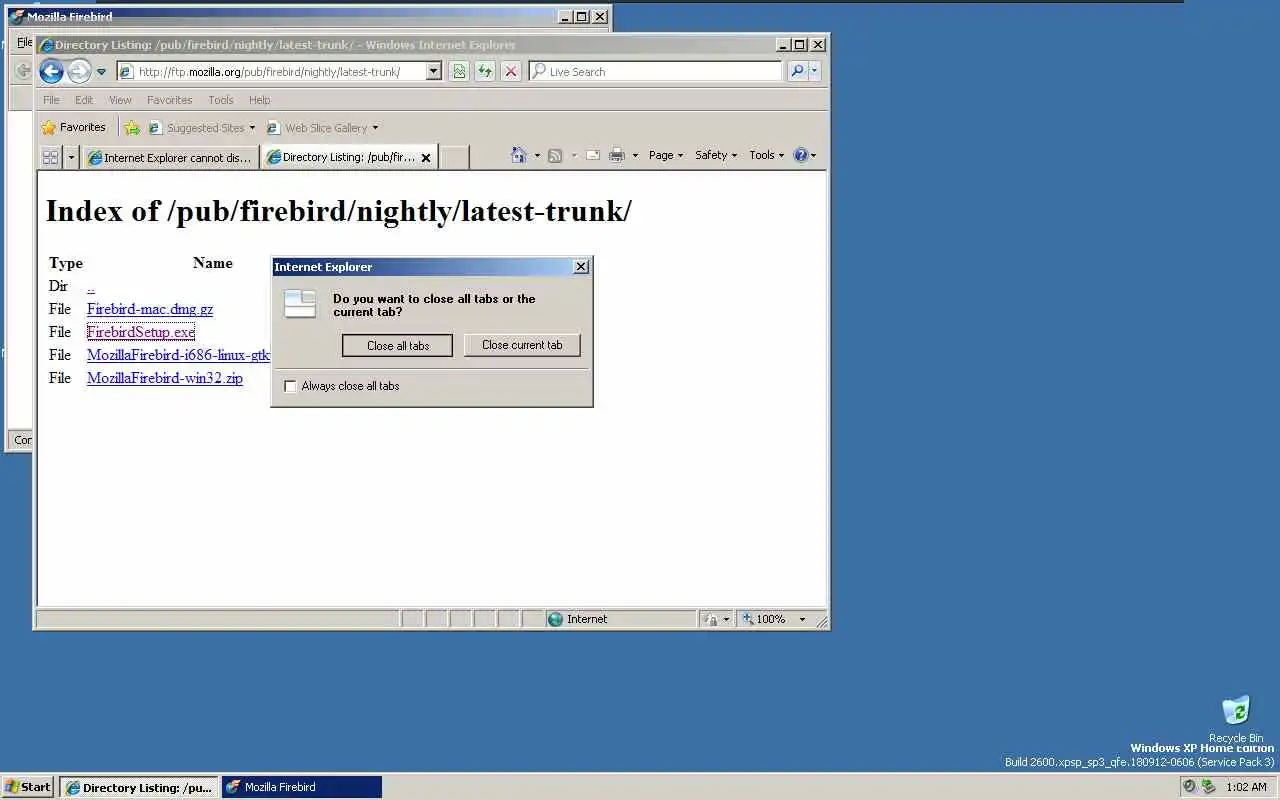Check the 'Always close all tabs' checkbox
This screenshot has height=800, width=1280.
291,386
